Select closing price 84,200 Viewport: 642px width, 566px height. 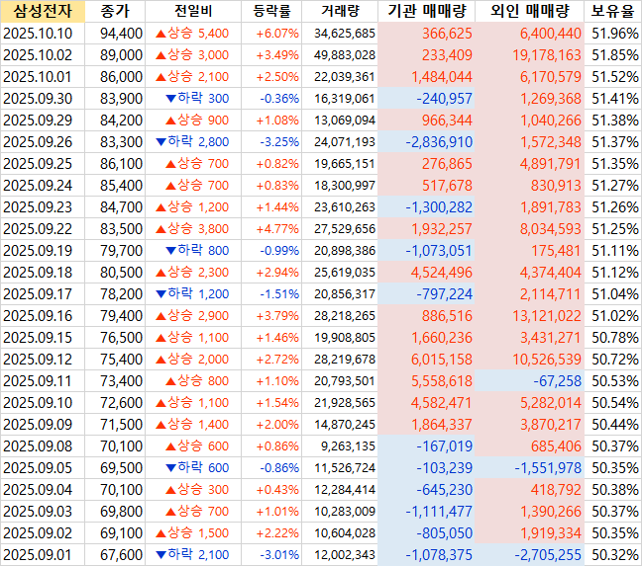(x=115, y=120)
